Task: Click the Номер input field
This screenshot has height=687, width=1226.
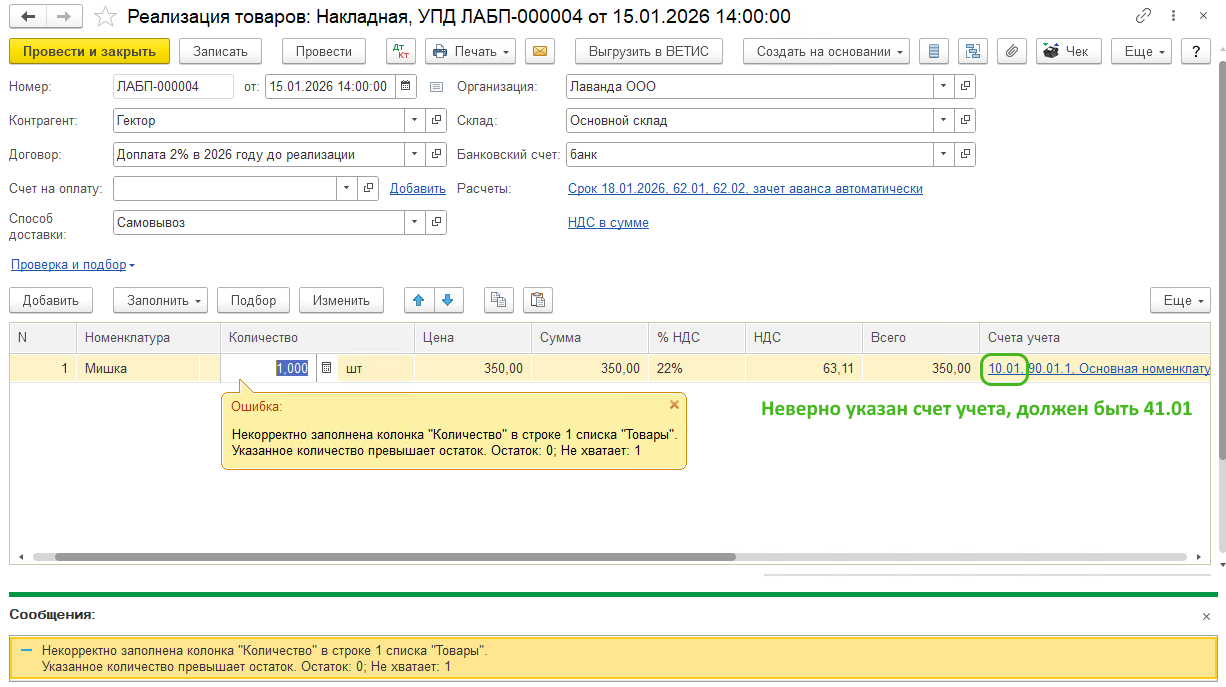Action: tap(172, 87)
